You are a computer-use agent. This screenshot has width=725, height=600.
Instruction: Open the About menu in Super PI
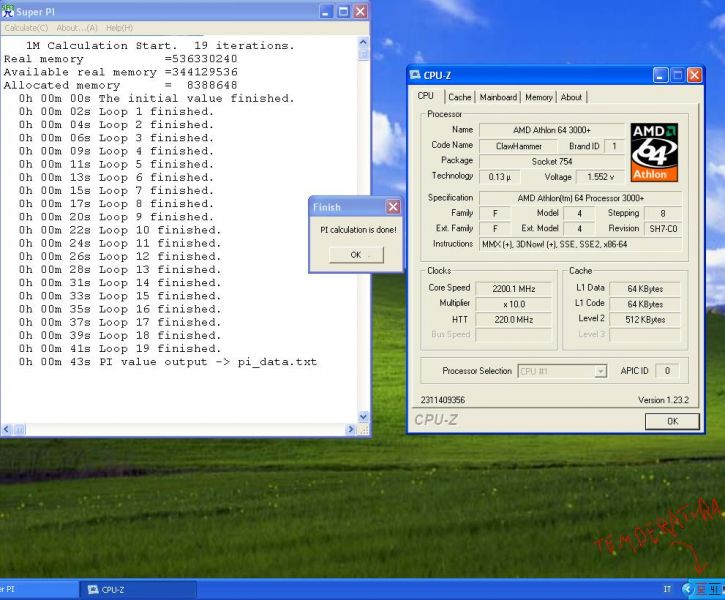(x=77, y=28)
